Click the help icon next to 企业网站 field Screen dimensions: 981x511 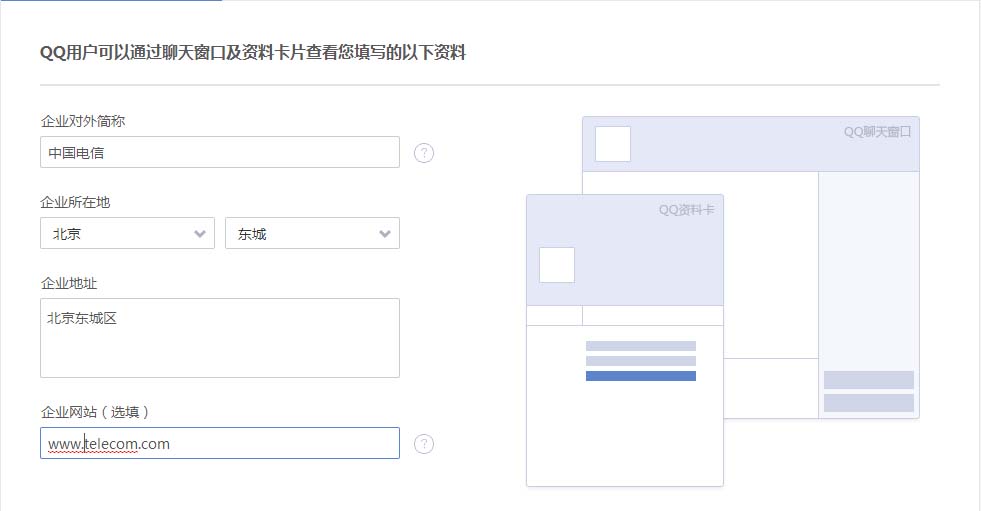click(424, 443)
